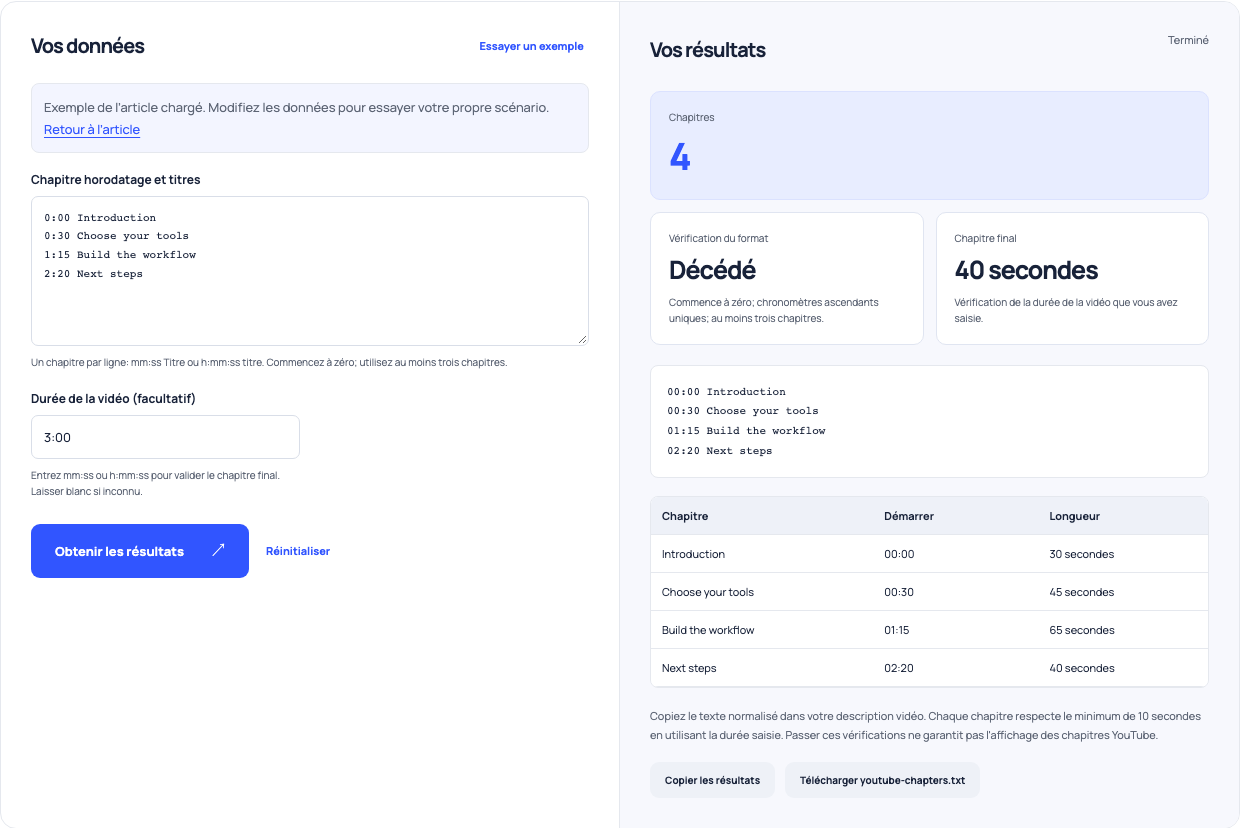1240x830 pixels.
Task: Click start time 00:30 in the table
Action: click(899, 592)
